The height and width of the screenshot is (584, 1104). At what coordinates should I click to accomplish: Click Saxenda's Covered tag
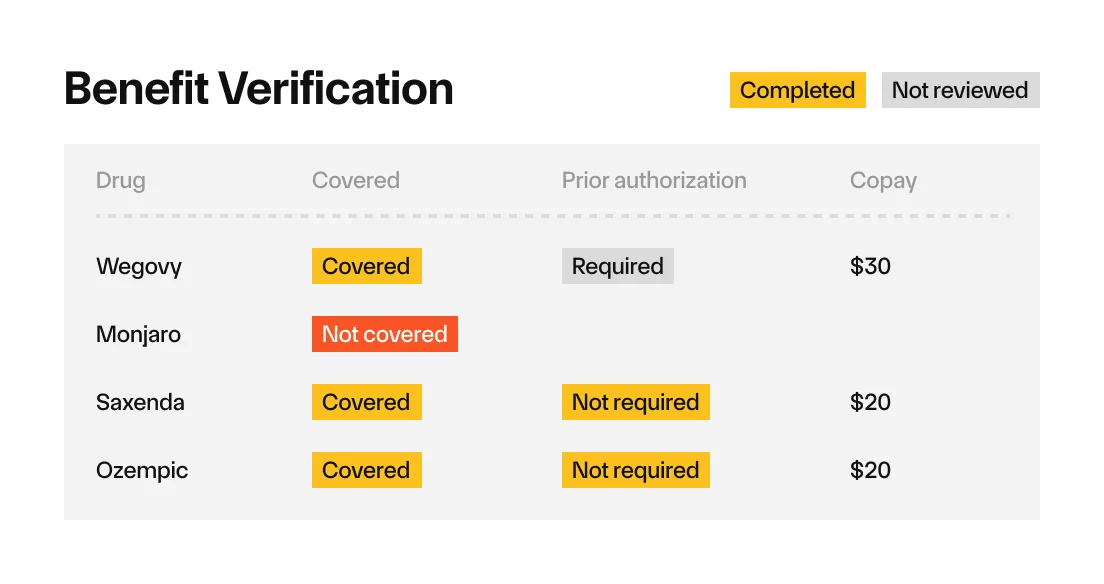[x=367, y=402]
